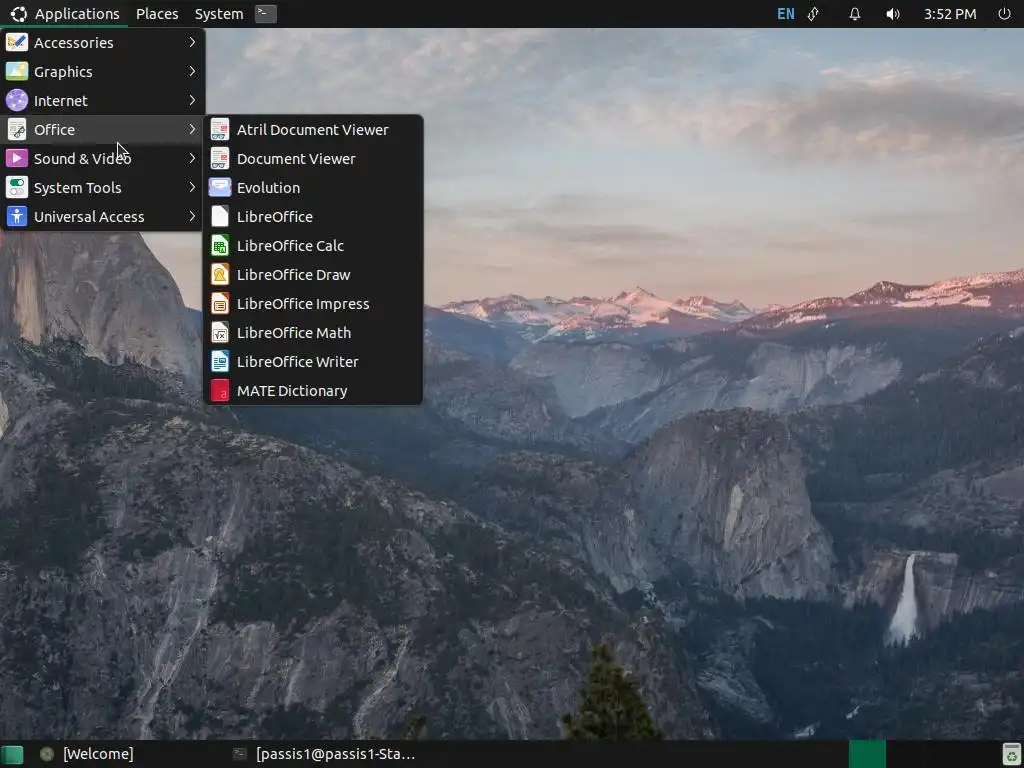
Task: Click the Ubuntu MATE logo icon
Action: (18, 14)
